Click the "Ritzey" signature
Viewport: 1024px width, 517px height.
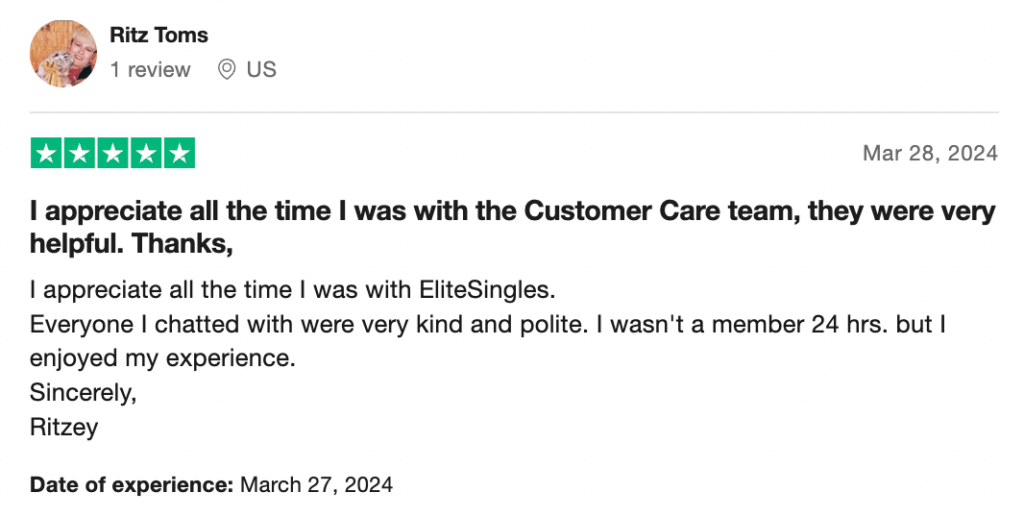click(x=64, y=427)
